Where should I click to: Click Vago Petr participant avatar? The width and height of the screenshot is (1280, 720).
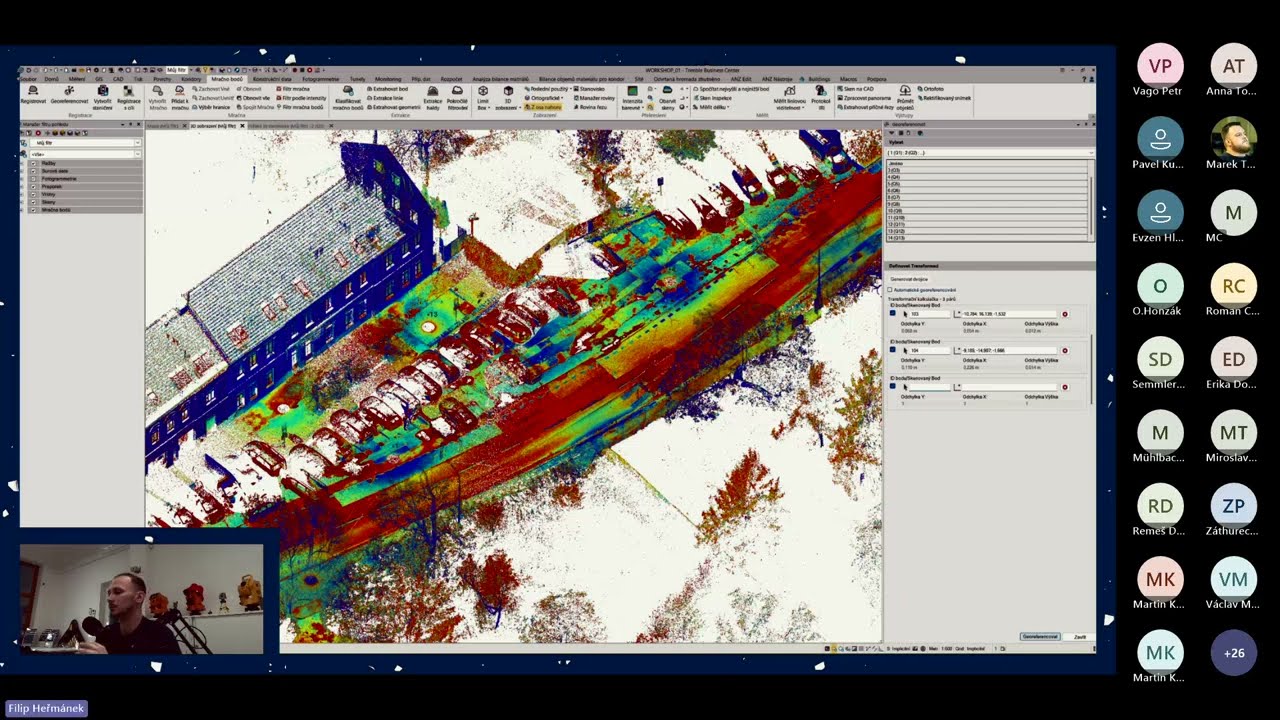1160,65
